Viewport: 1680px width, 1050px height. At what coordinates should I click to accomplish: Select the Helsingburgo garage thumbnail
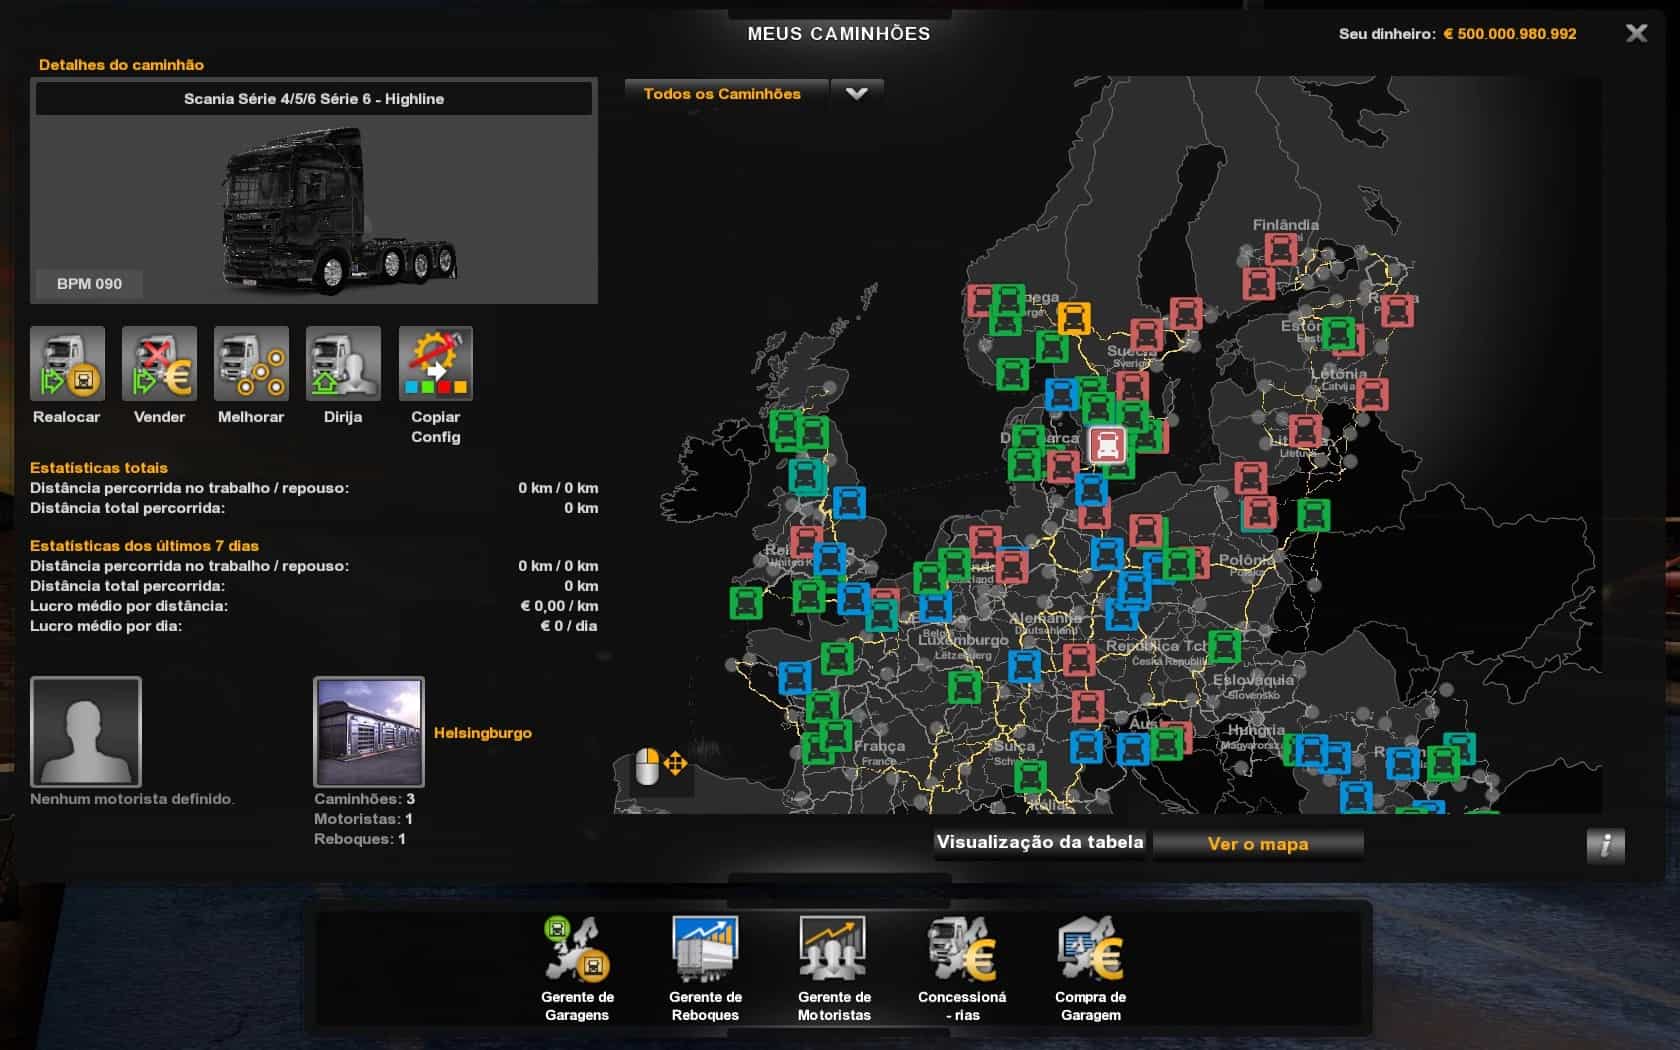point(369,732)
